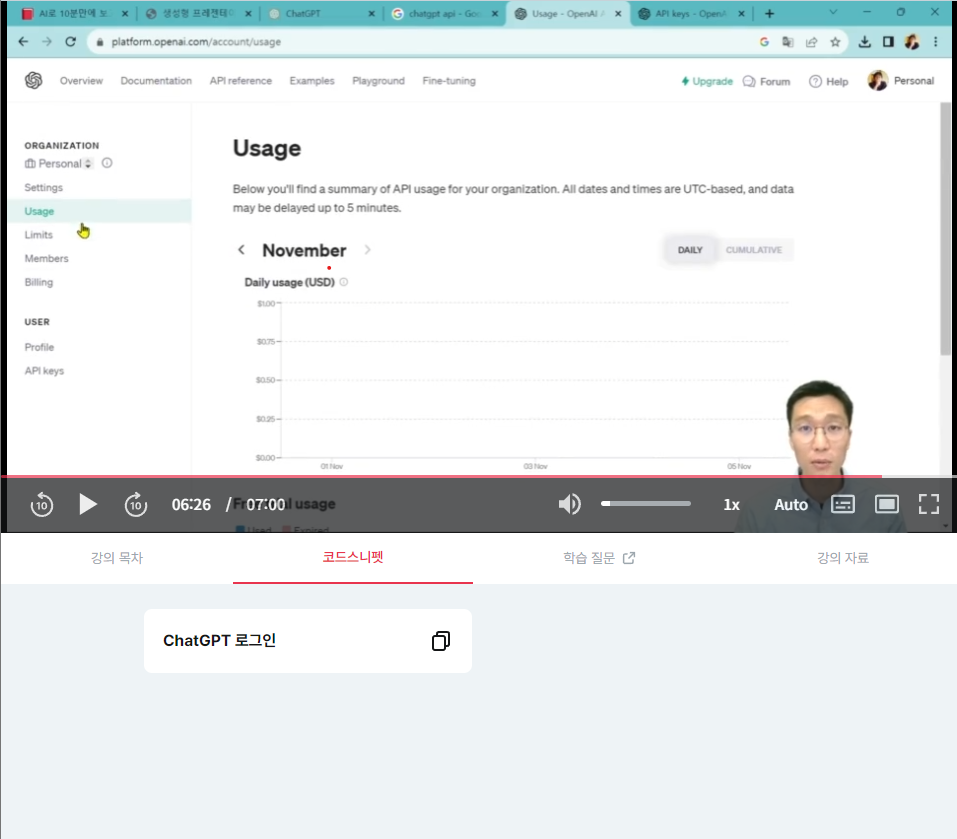Click the page vertical scrollbar
The width and height of the screenshot is (957, 839).
tap(945, 229)
